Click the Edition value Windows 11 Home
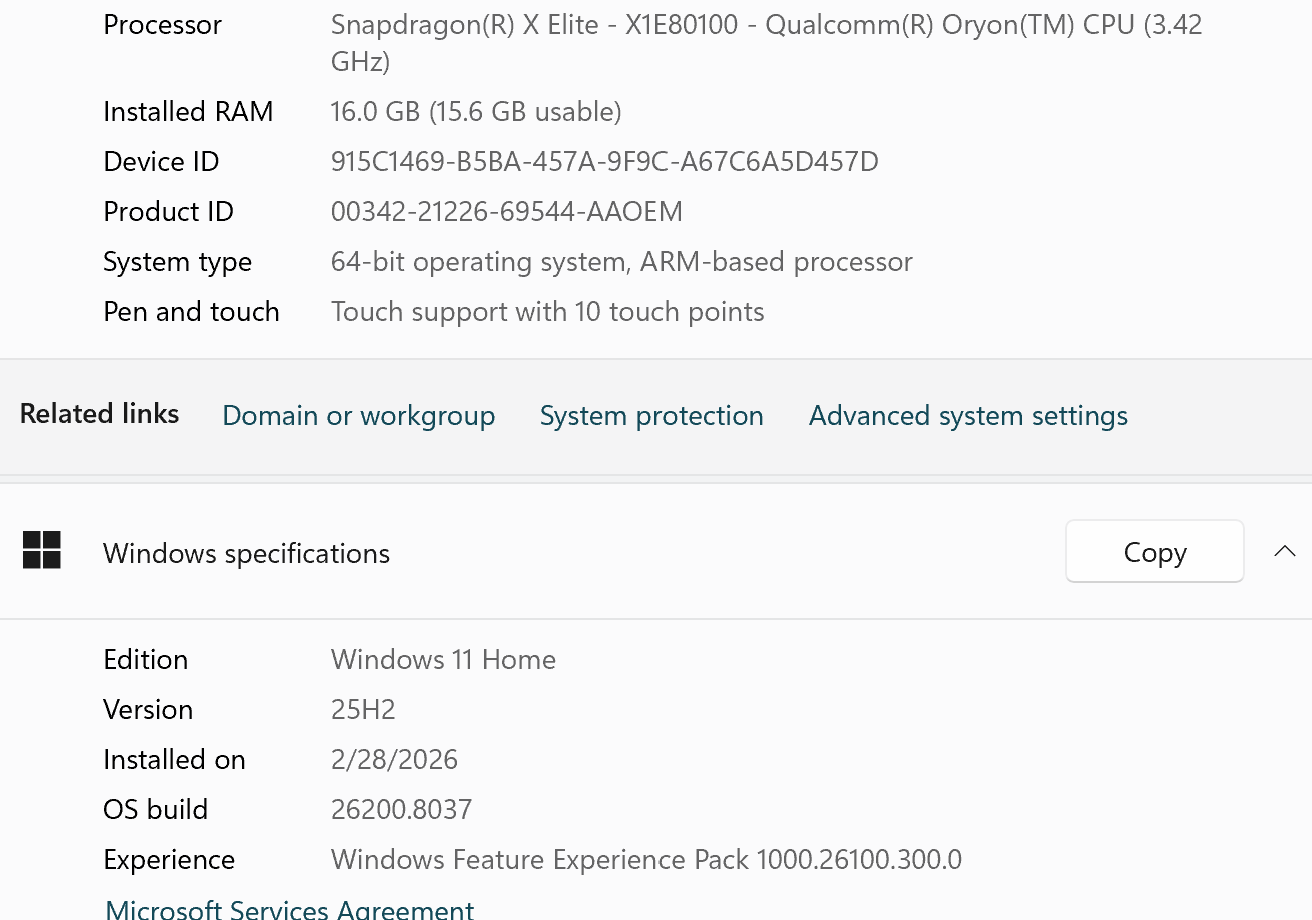Screen dimensions: 1312x920 (443, 659)
